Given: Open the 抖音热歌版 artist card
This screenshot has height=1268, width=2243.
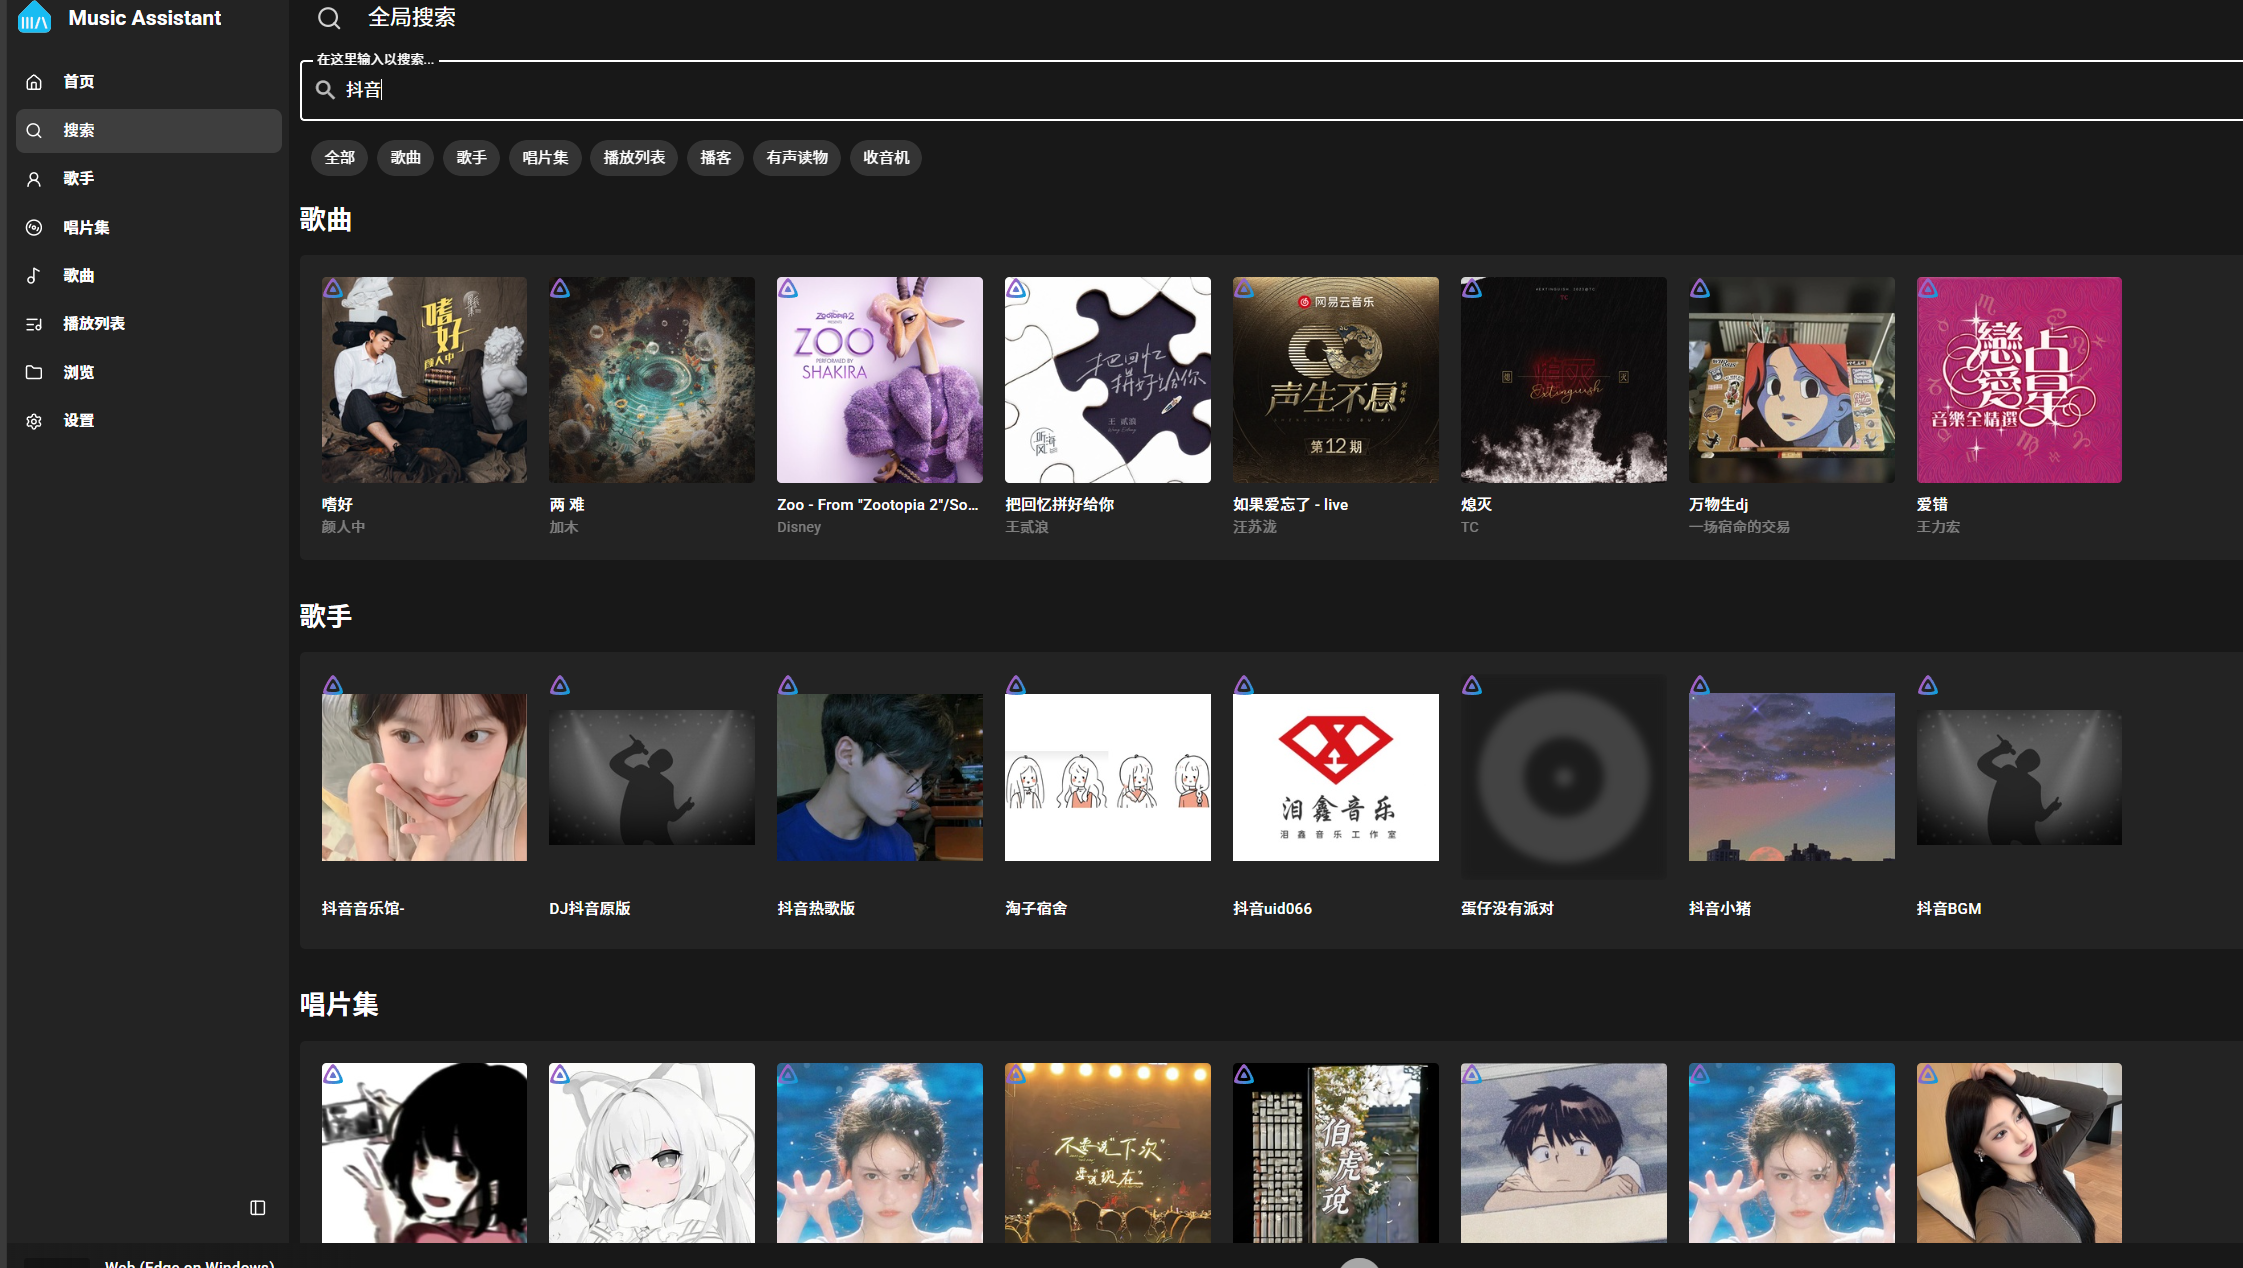Looking at the screenshot, I should tap(879, 778).
